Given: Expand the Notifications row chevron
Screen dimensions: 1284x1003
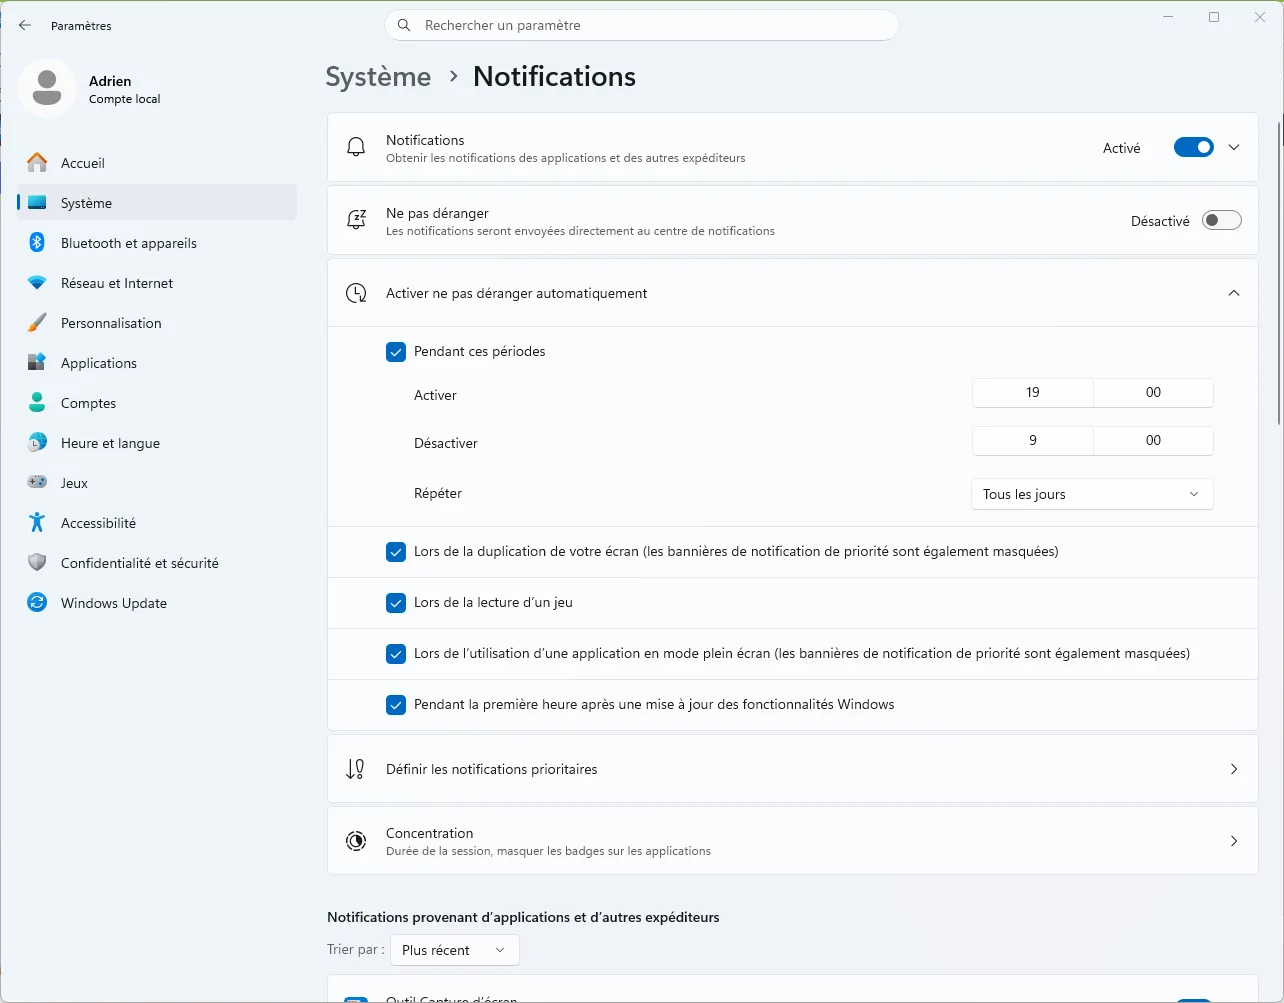Looking at the screenshot, I should click(1234, 147).
